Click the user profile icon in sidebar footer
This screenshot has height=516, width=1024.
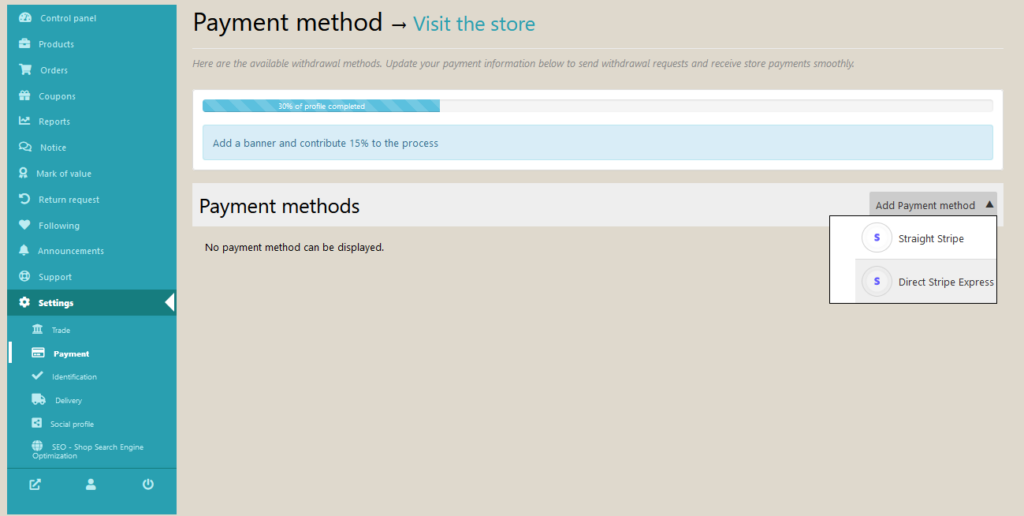tap(91, 484)
